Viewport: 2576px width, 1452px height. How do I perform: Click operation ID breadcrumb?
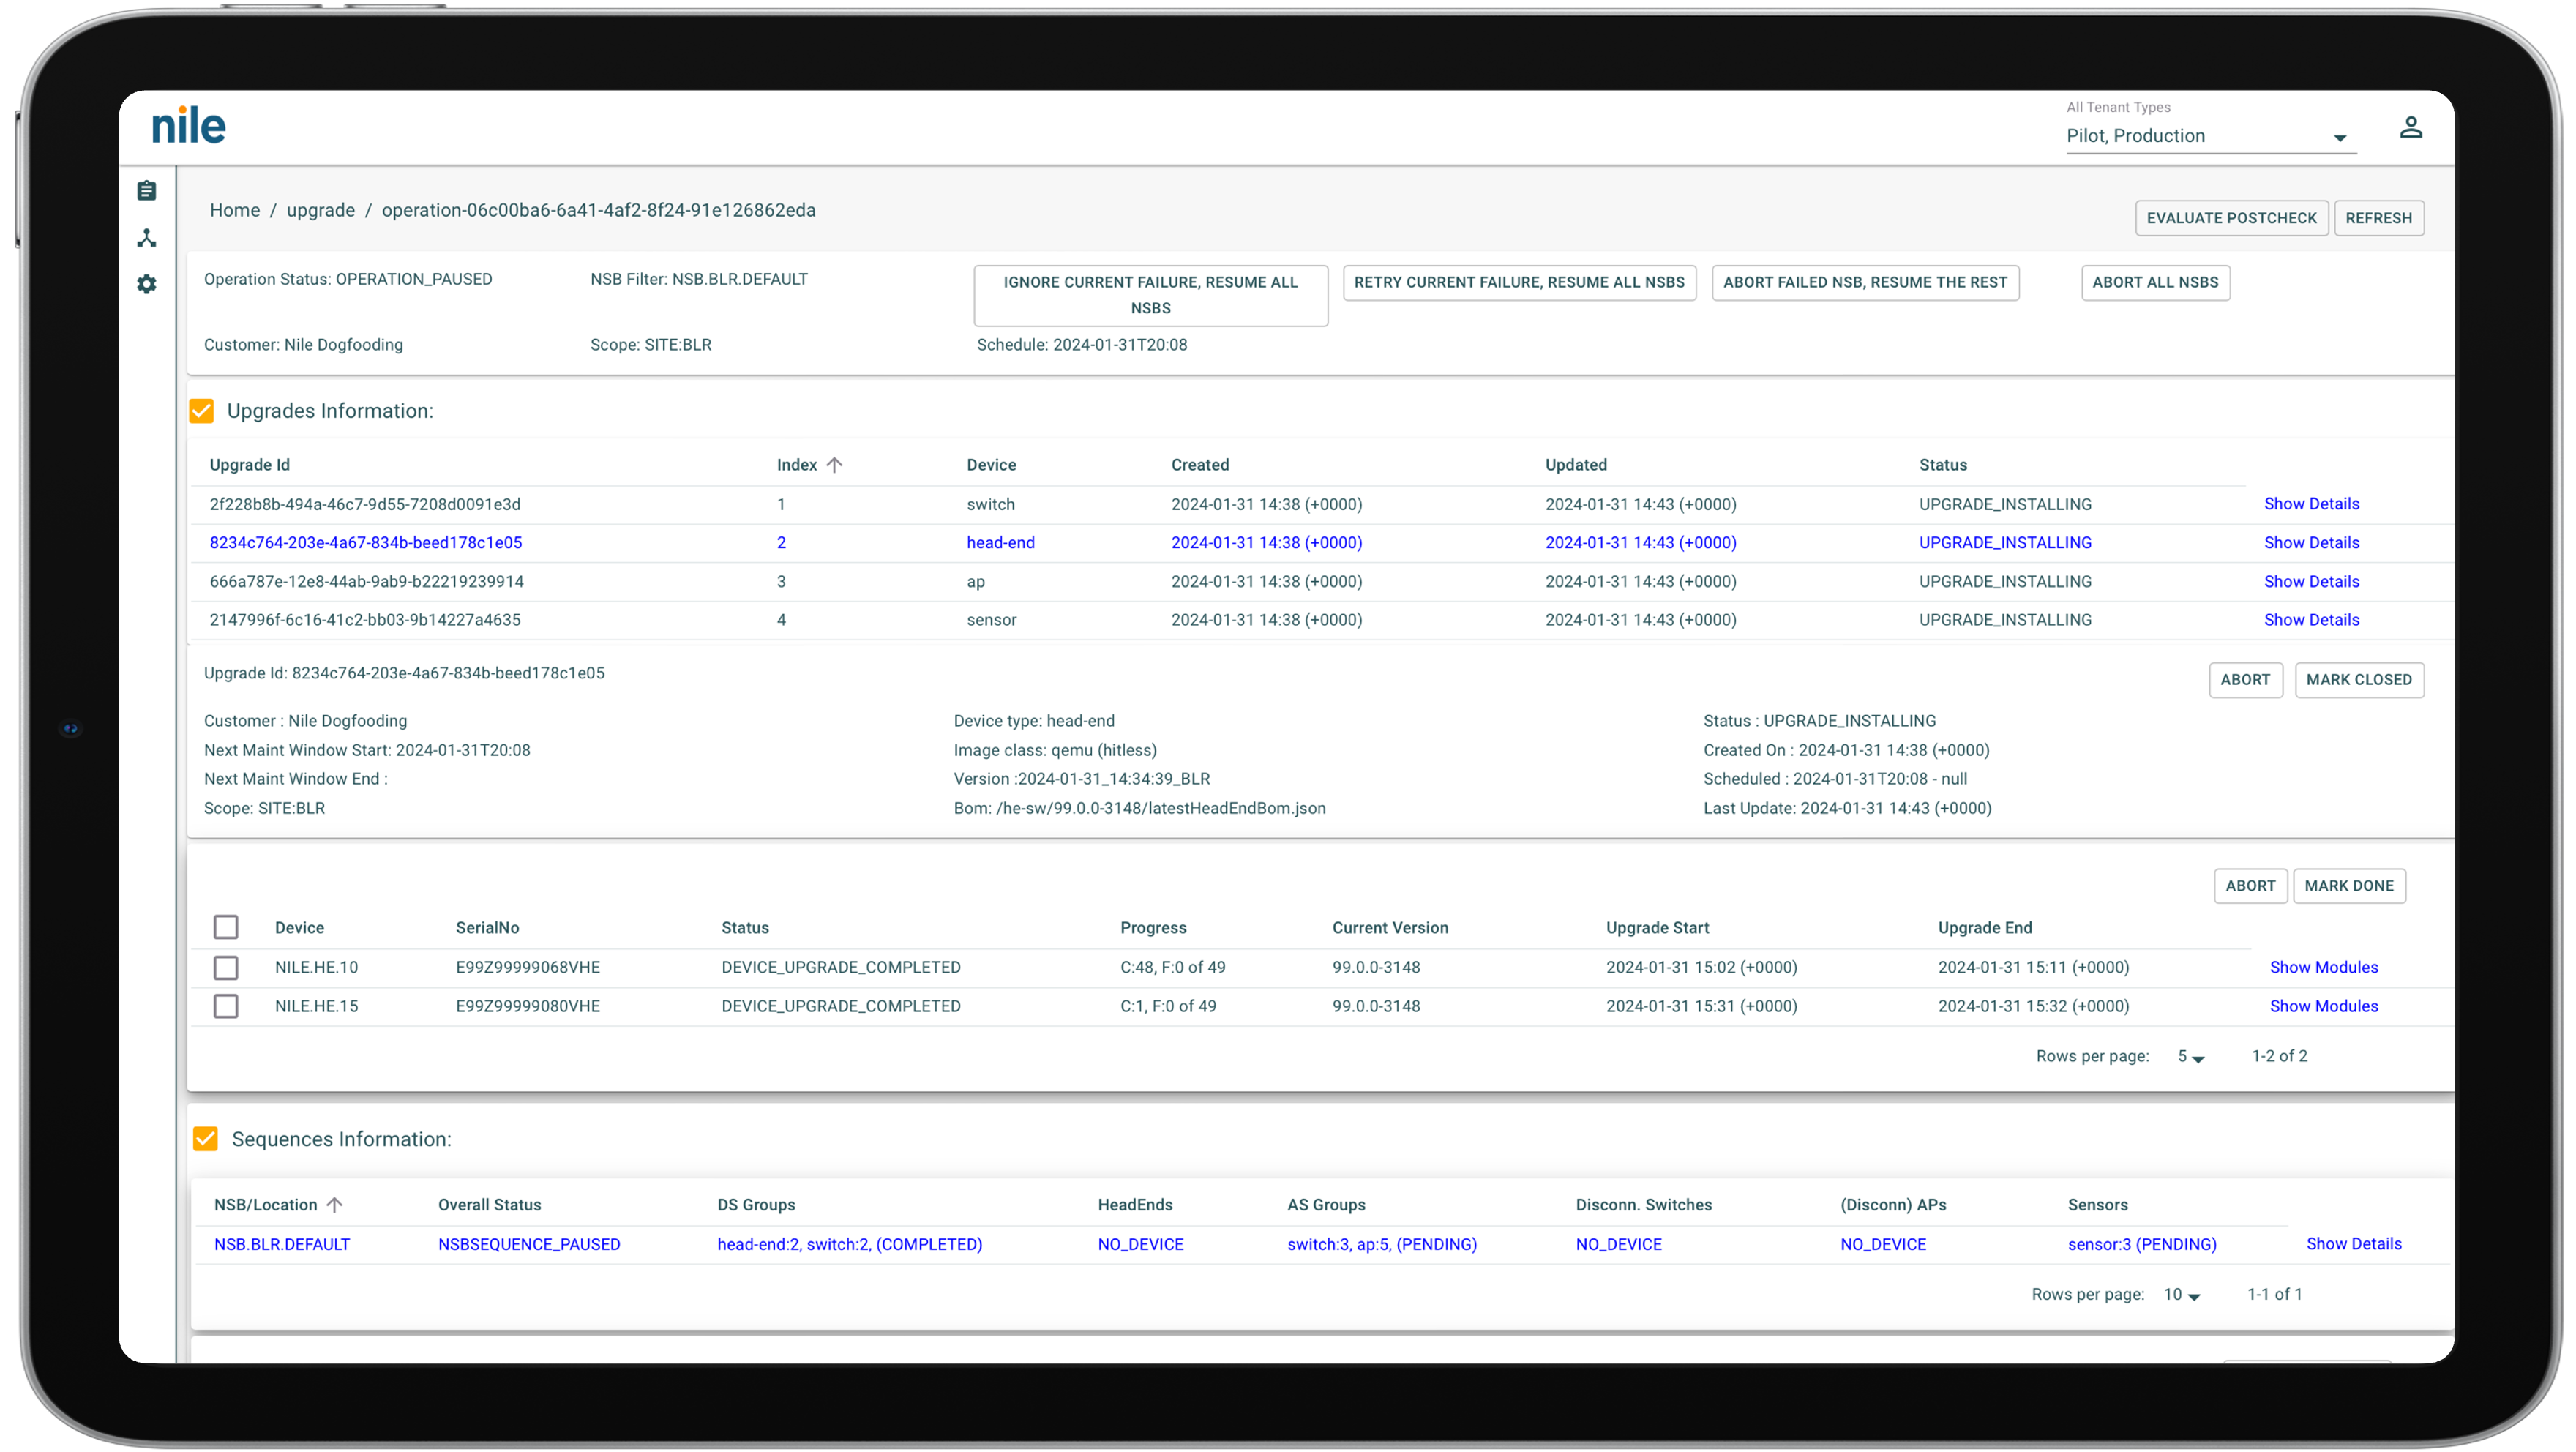599,210
